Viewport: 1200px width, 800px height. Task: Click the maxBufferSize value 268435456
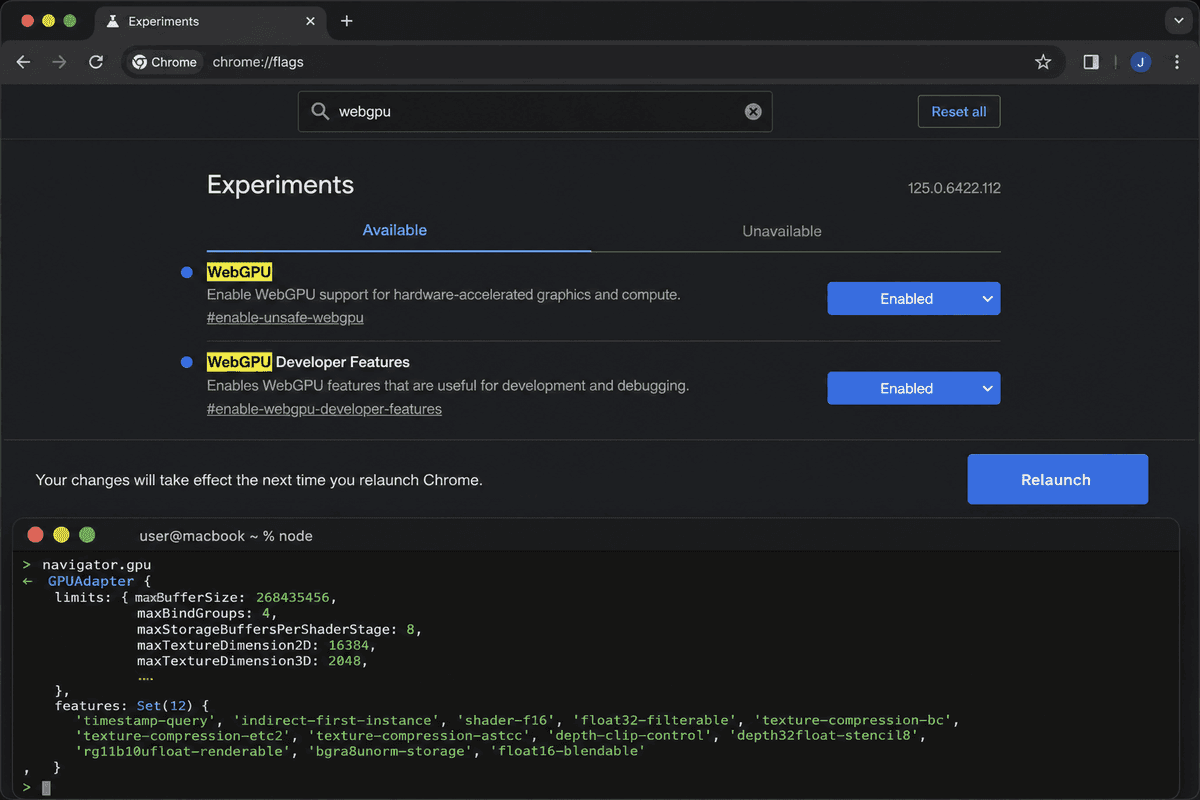pyautogui.click(x=293, y=597)
